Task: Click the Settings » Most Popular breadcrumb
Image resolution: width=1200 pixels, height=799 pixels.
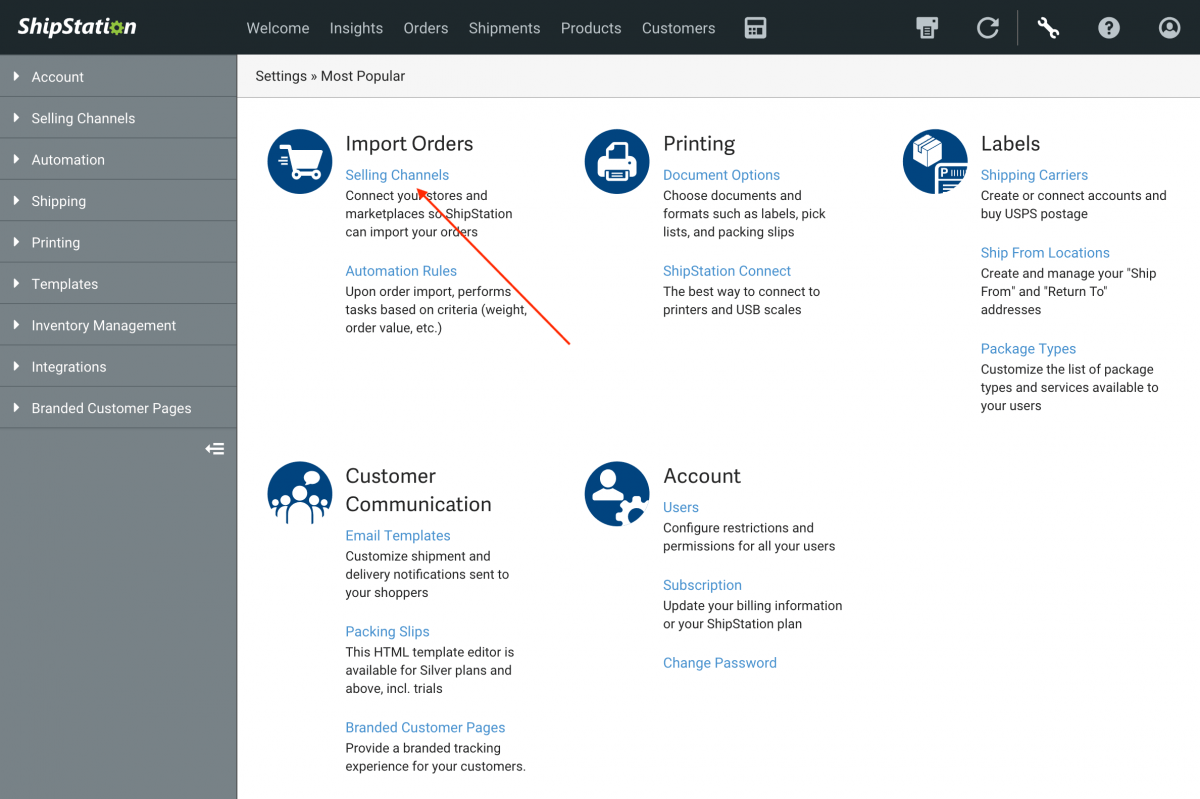Action: tap(330, 76)
